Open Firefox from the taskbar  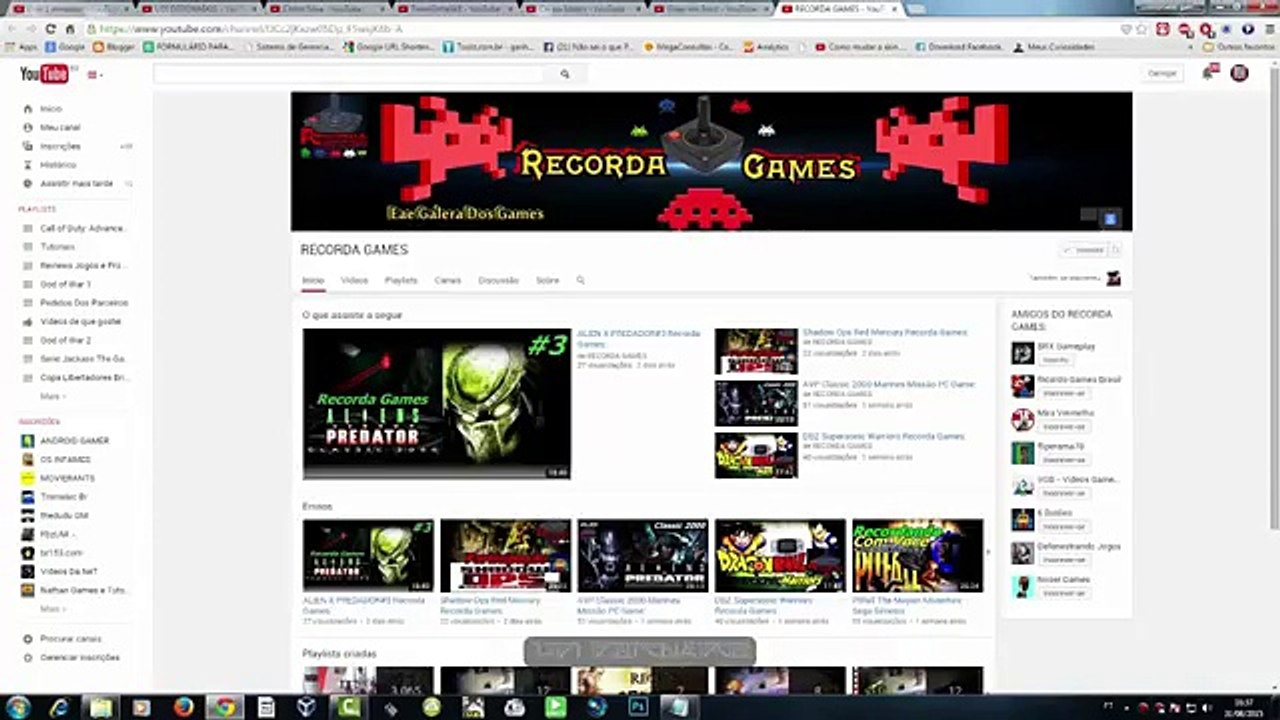[x=183, y=707]
